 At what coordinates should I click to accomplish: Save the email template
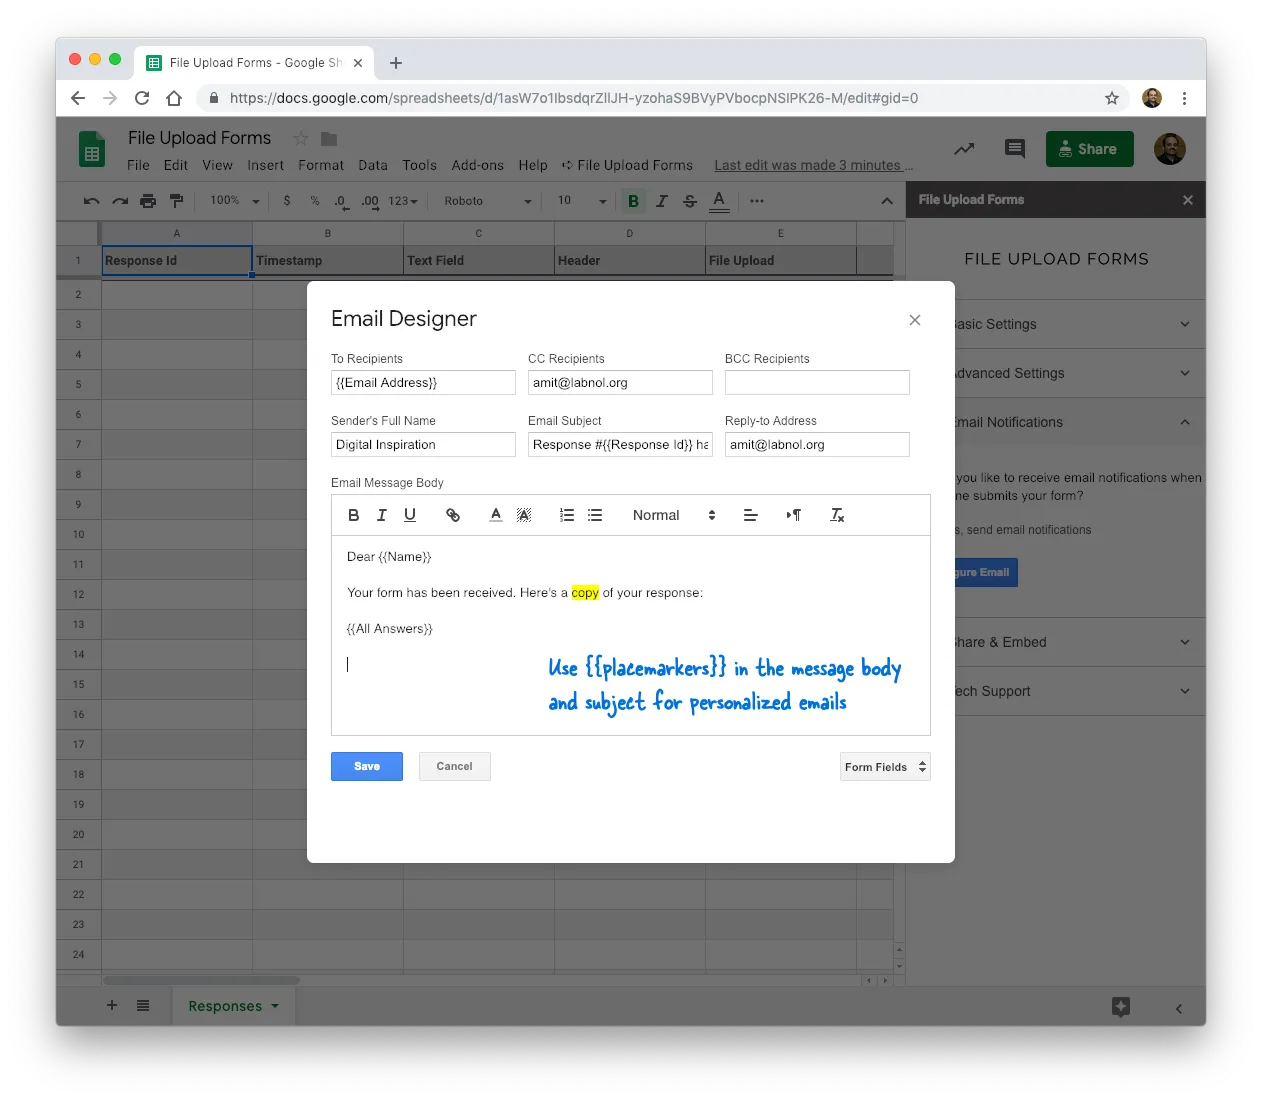tap(366, 766)
